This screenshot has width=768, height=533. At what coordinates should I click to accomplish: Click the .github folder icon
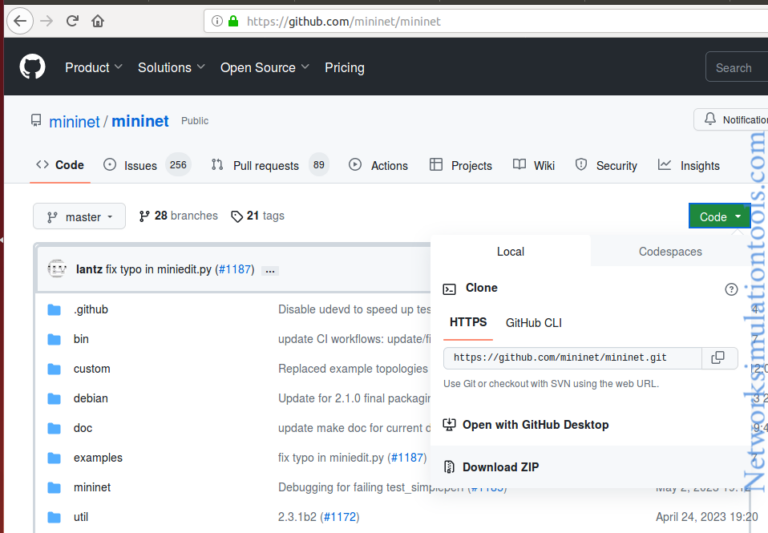pos(54,310)
